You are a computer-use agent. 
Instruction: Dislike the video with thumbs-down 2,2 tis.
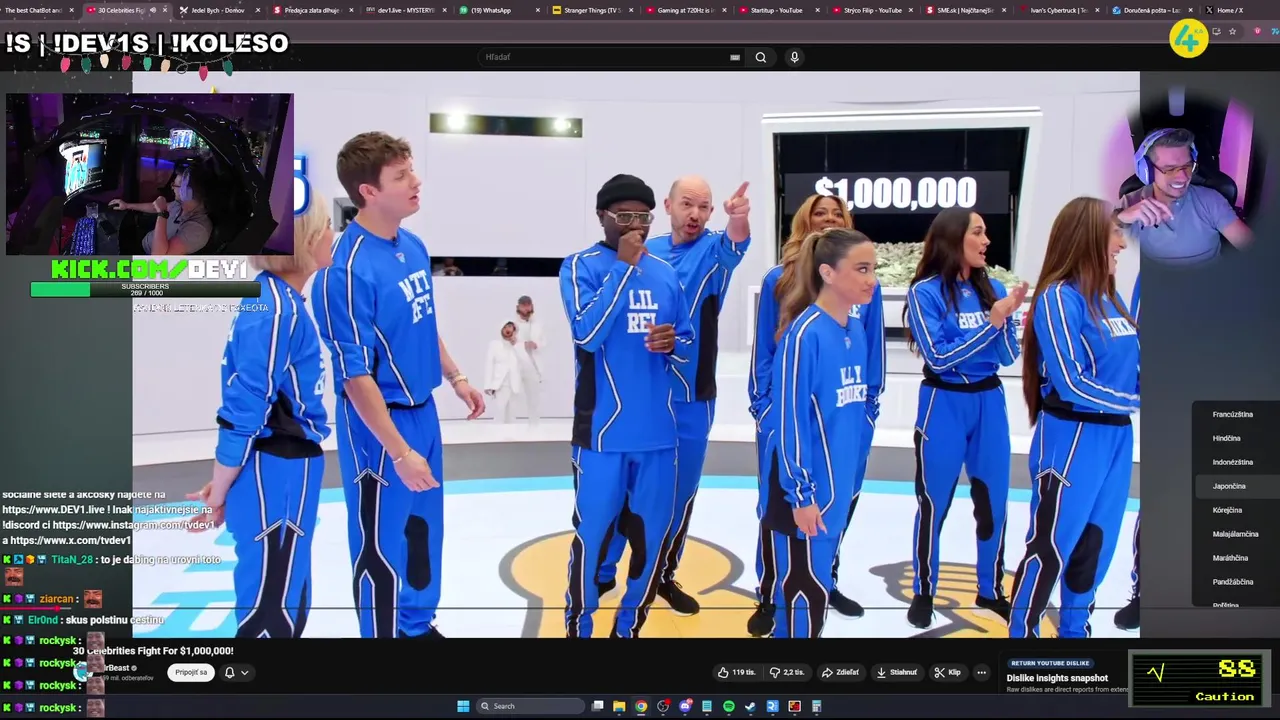(787, 672)
